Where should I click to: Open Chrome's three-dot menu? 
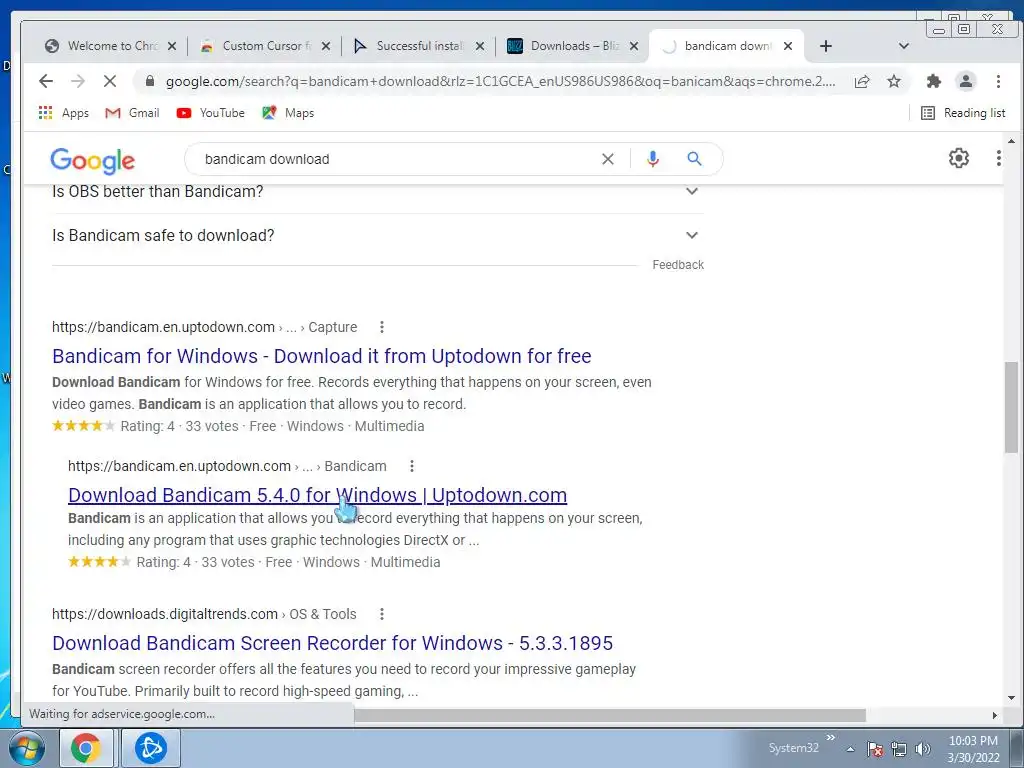coord(998,81)
